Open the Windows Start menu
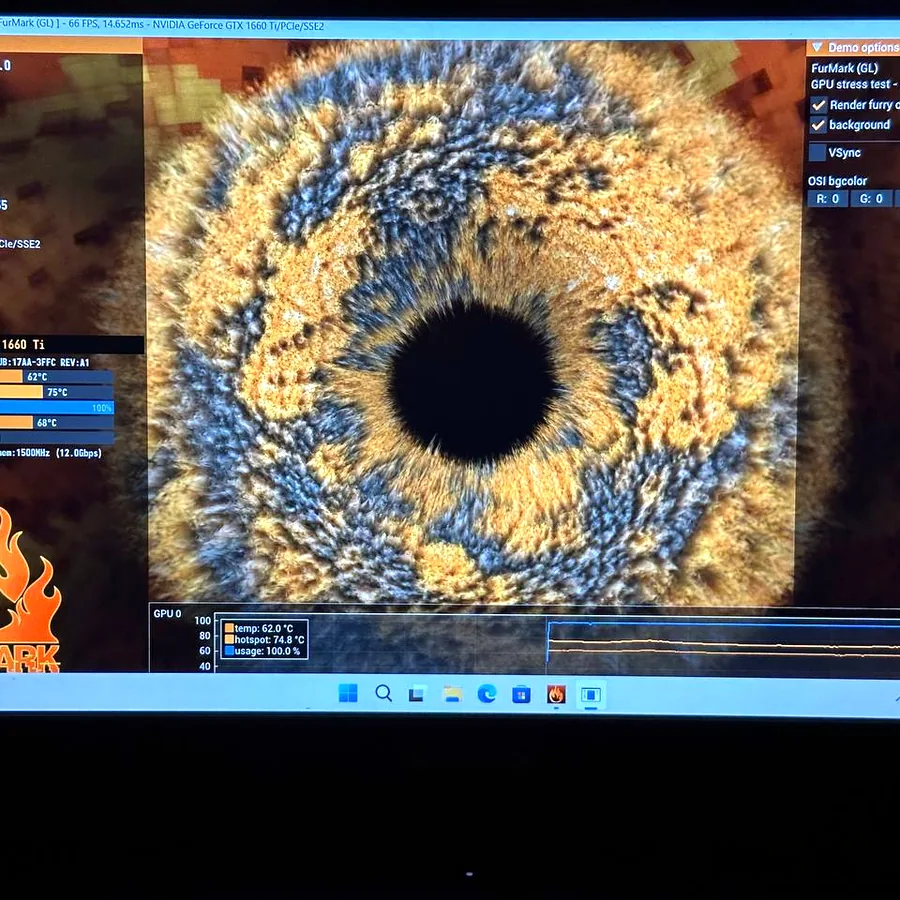The width and height of the screenshot is (900, 900). pos(348,693)
